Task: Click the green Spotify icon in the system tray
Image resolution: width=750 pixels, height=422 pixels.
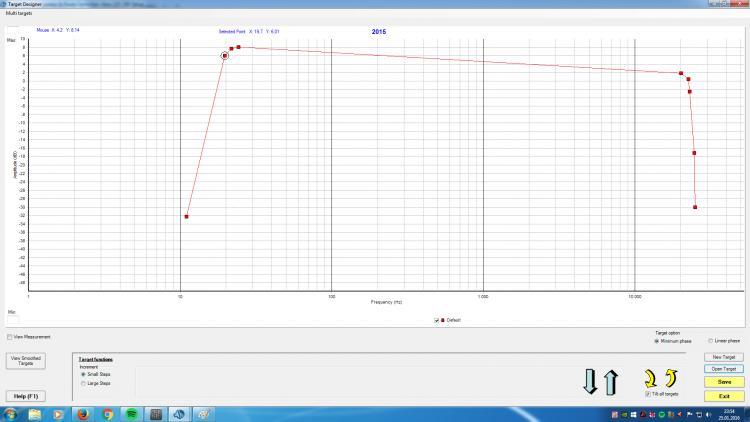Action: click(x=662, y=414)
